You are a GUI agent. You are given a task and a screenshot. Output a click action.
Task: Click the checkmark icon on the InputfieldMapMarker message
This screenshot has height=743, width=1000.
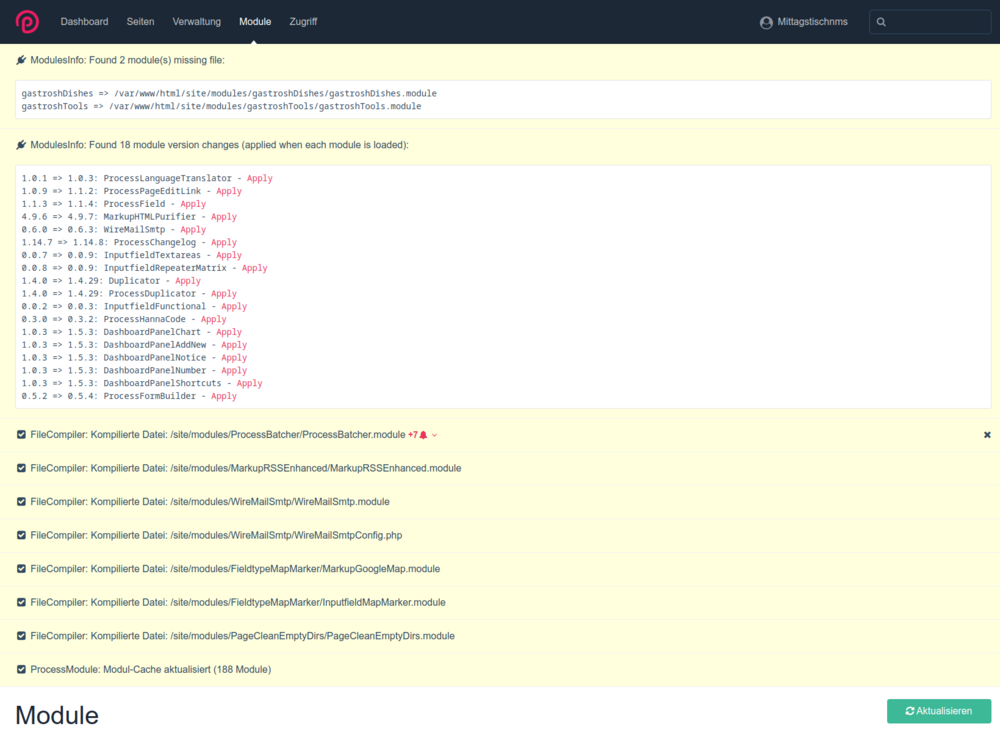point(21,602)
